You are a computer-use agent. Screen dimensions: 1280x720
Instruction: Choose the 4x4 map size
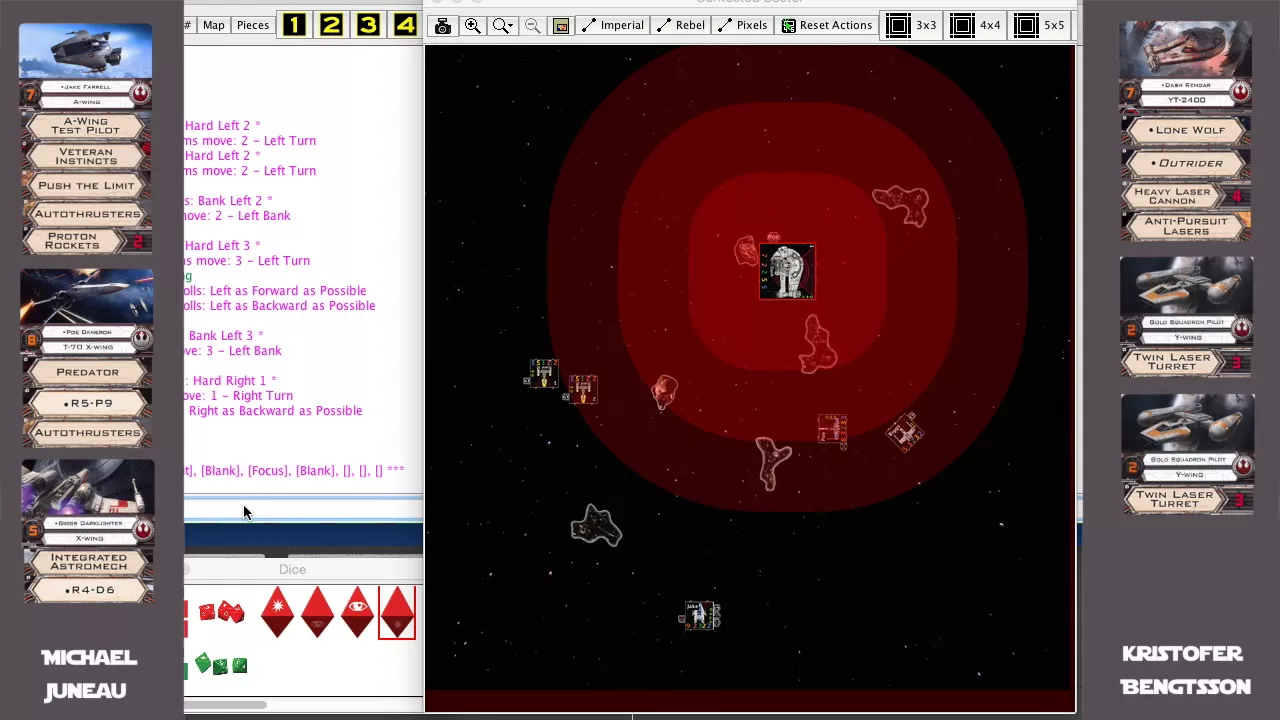click(x=975, y=25)
